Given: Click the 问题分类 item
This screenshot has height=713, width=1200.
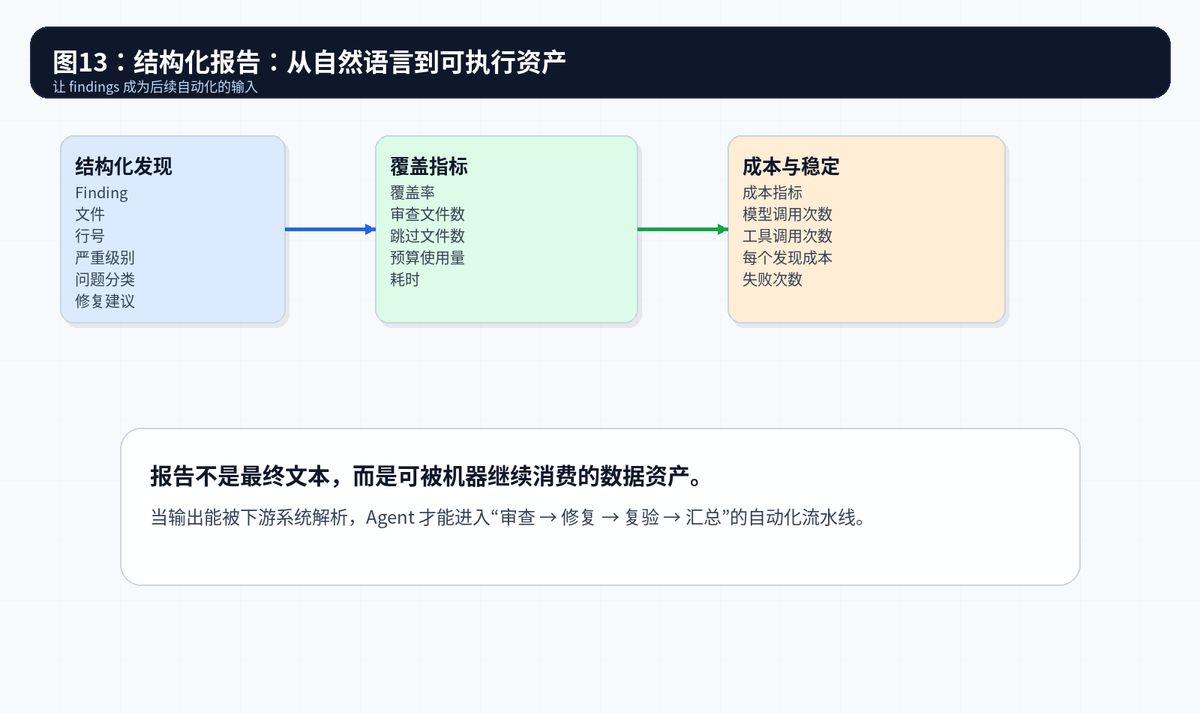Looking at the screenshot, I should 104,280.
